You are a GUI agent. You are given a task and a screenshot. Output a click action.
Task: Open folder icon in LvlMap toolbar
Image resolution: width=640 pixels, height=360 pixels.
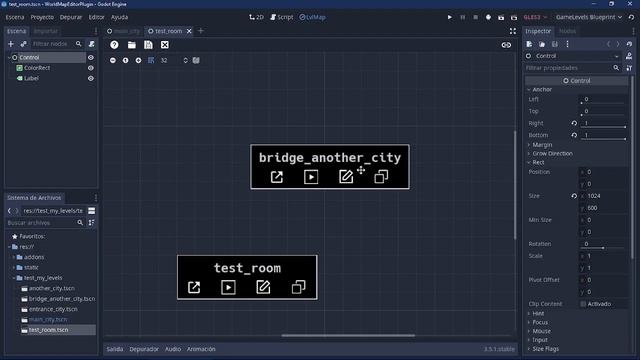pos(131,45)
